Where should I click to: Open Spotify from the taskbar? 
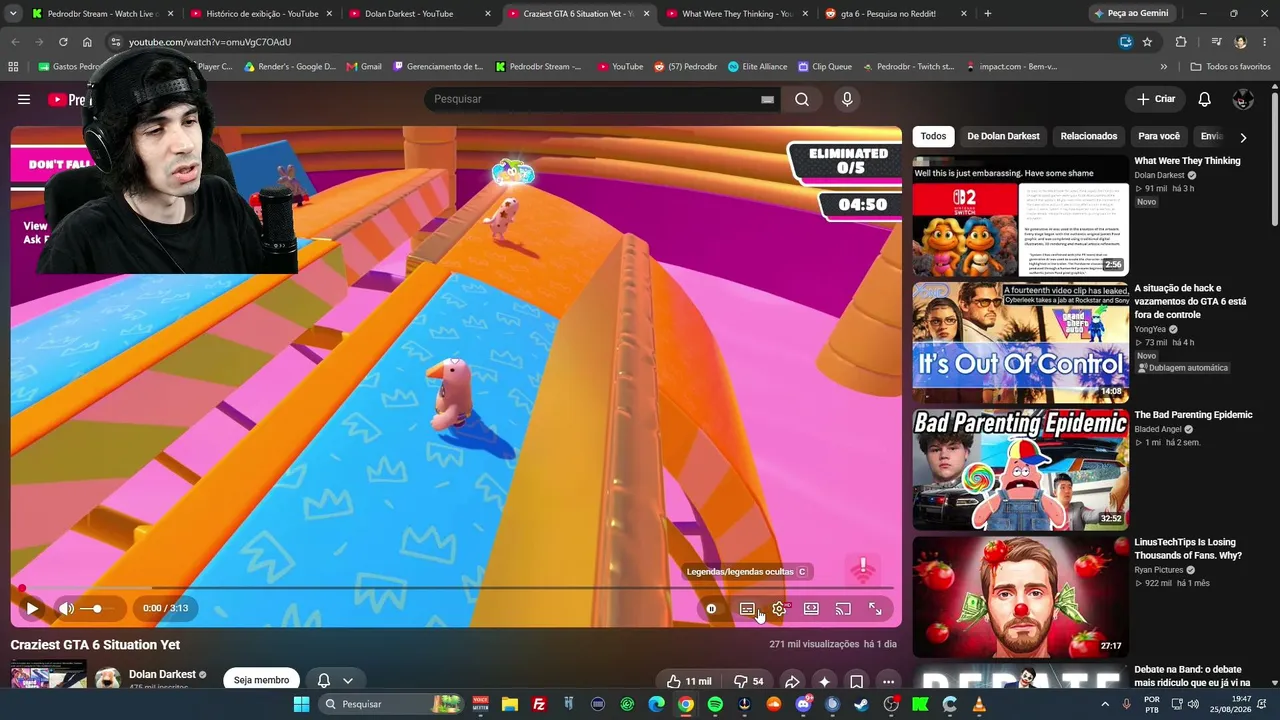point(715,704)
